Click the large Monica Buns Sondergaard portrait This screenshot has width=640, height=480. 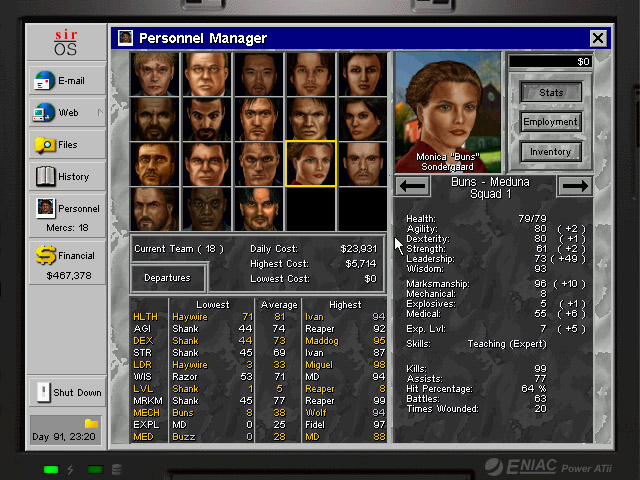[448, 112]
